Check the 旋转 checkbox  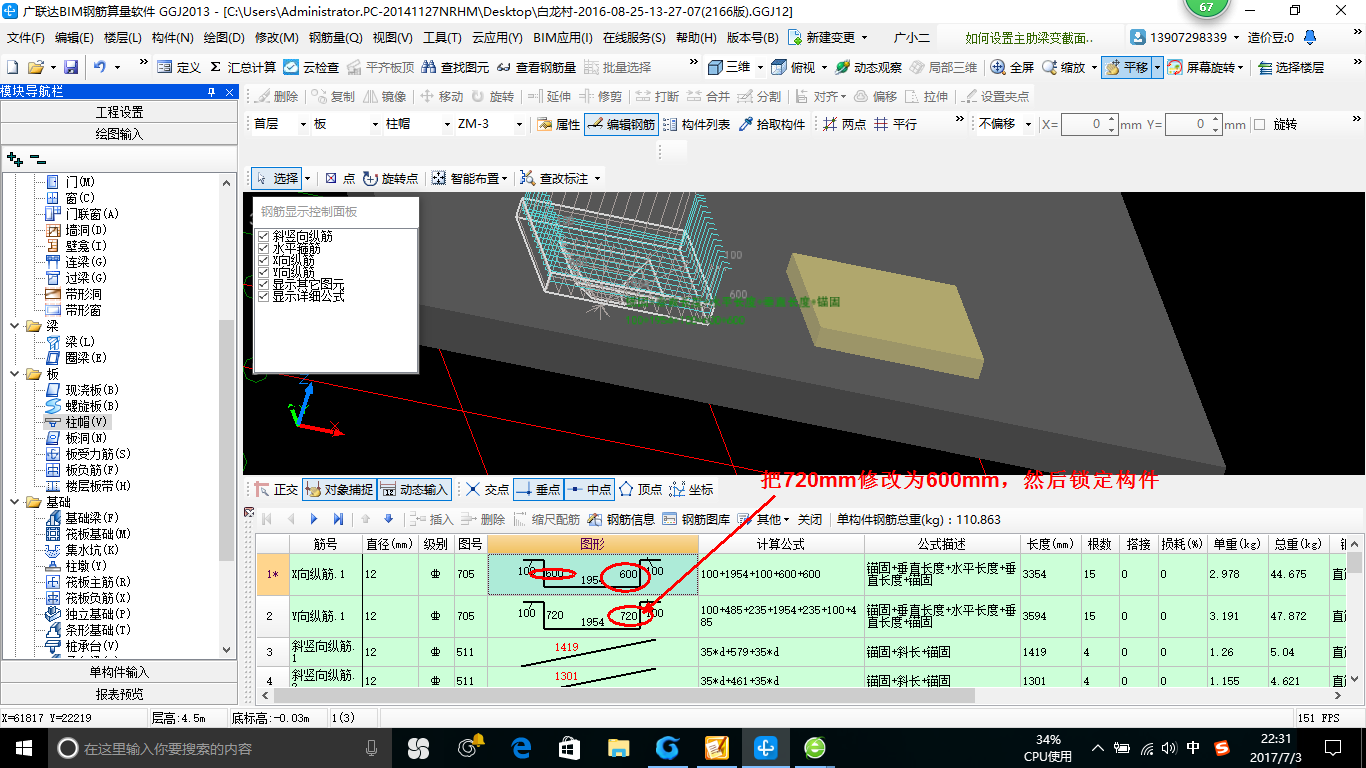point(1259,124)
